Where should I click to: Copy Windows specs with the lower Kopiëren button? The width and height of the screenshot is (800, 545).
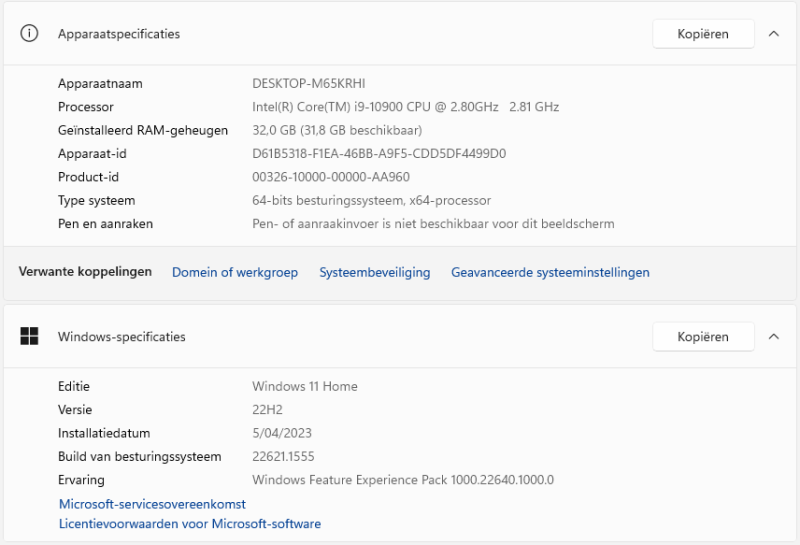702,337
